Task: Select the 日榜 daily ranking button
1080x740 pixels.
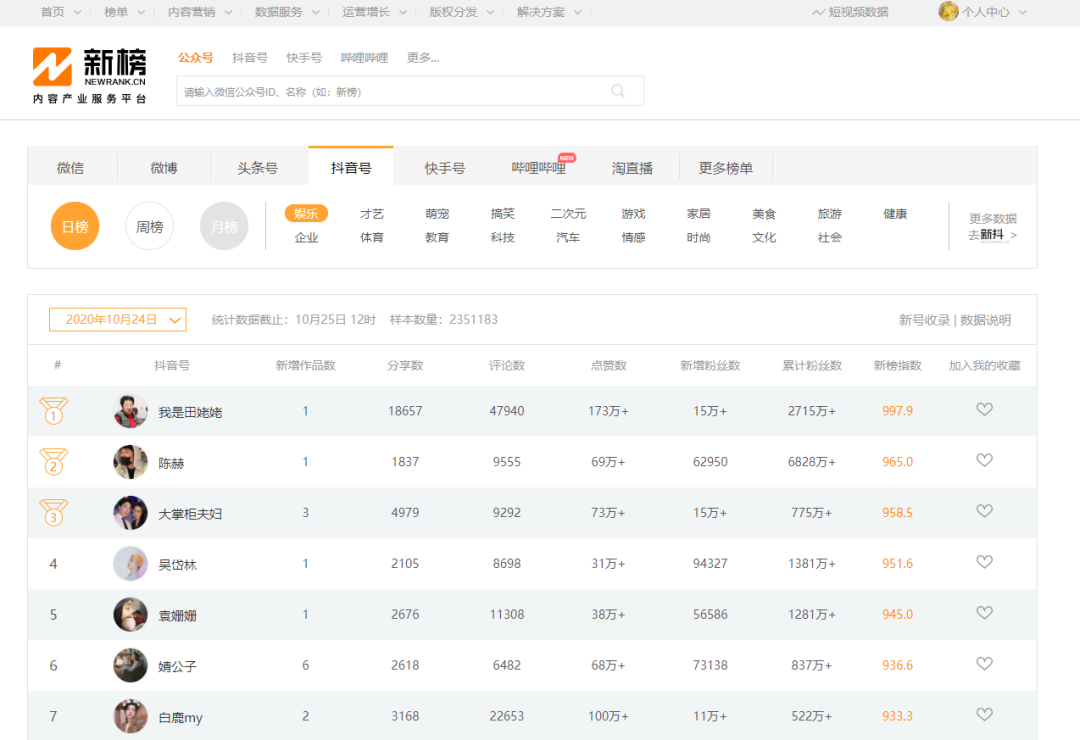Action: 75,226
